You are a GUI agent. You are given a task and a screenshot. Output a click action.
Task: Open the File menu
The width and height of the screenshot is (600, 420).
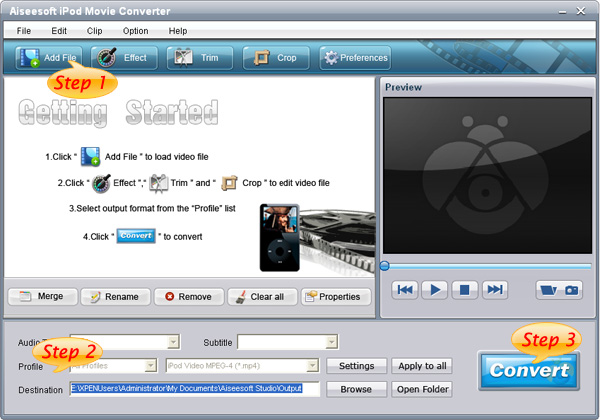coord(24,31)
